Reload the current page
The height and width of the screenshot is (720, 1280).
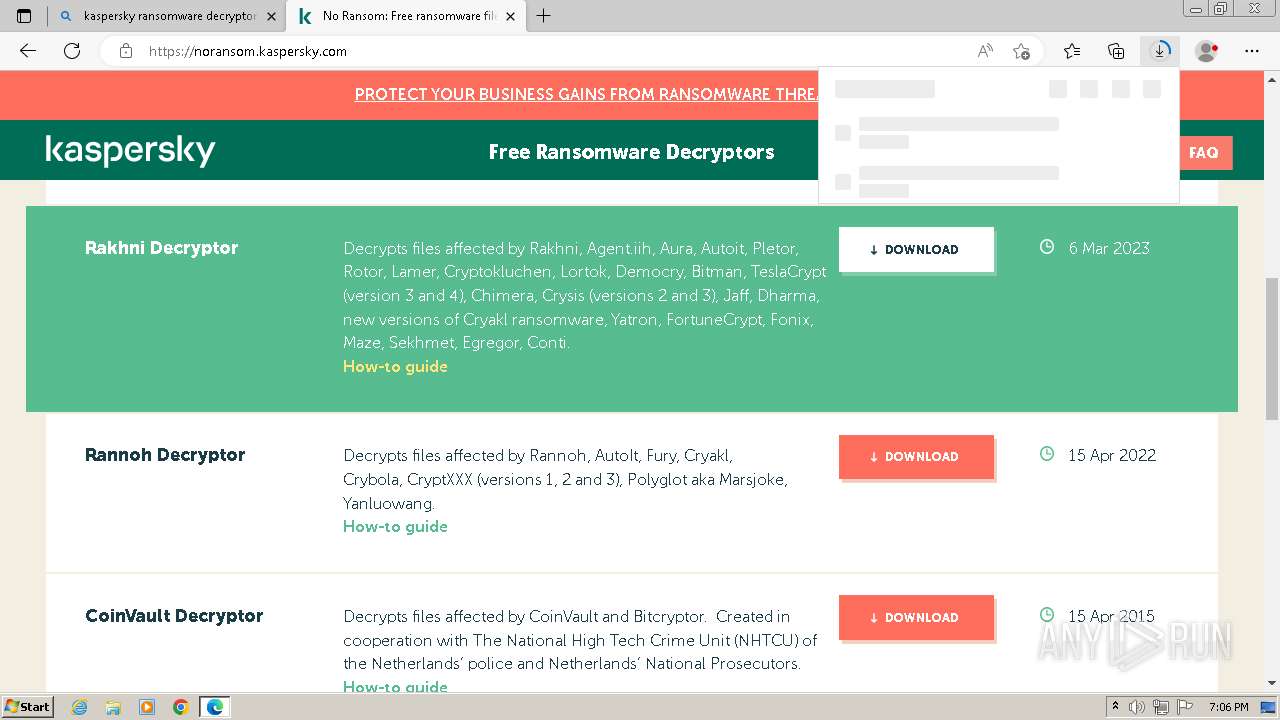point(72,51)
